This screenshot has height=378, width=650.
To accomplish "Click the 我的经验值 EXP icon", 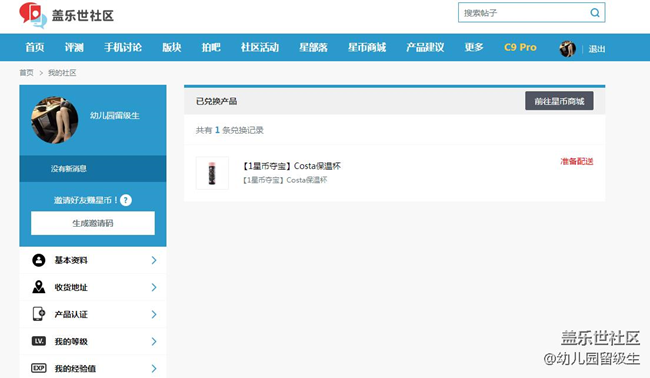I will pyautogui.click(x=39, y=368).
